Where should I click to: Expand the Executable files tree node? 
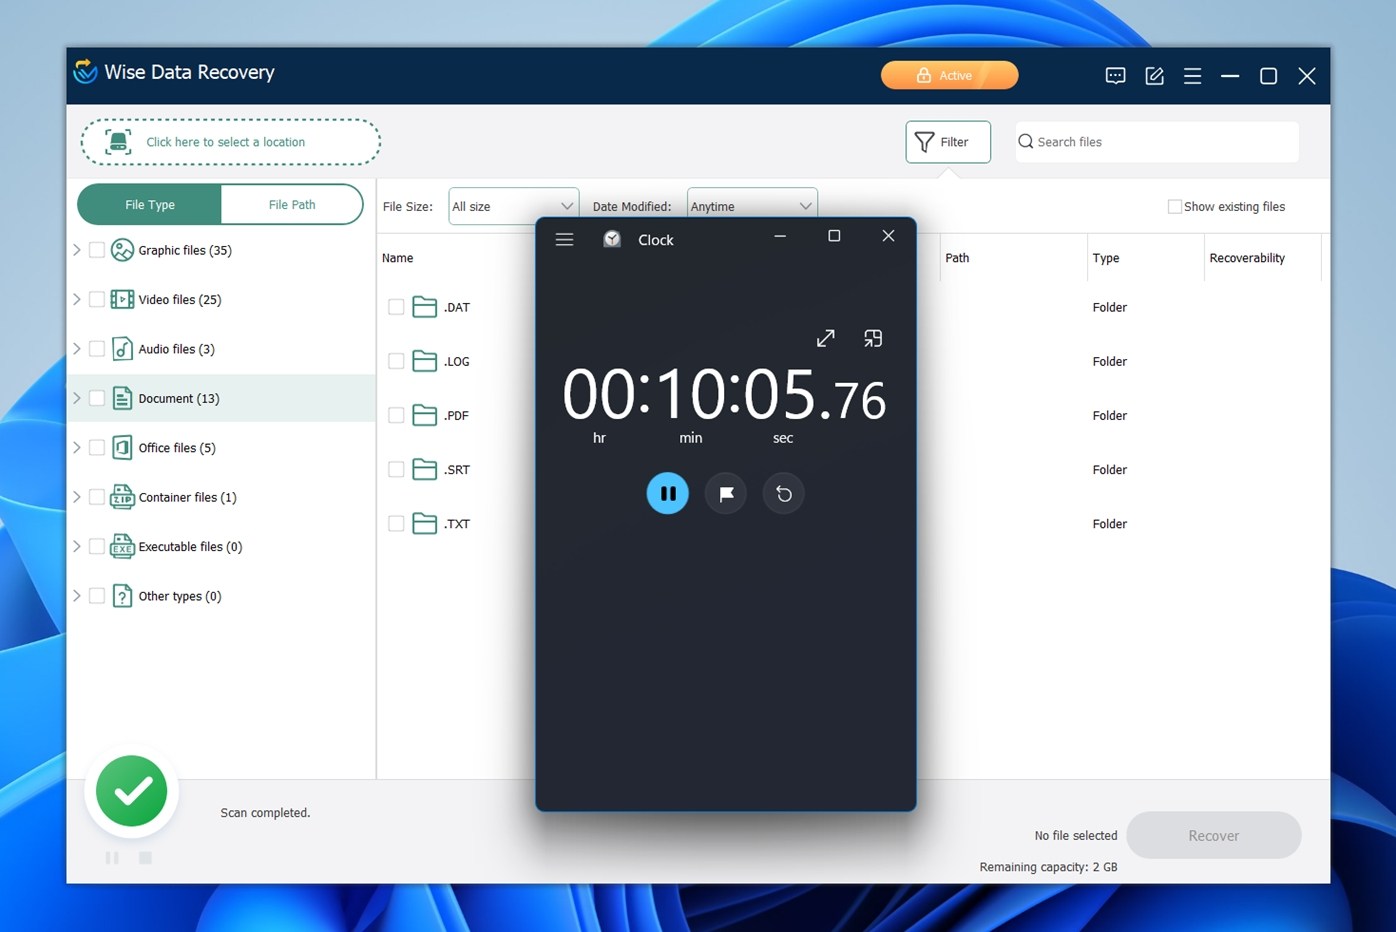[x=77, y=546]
